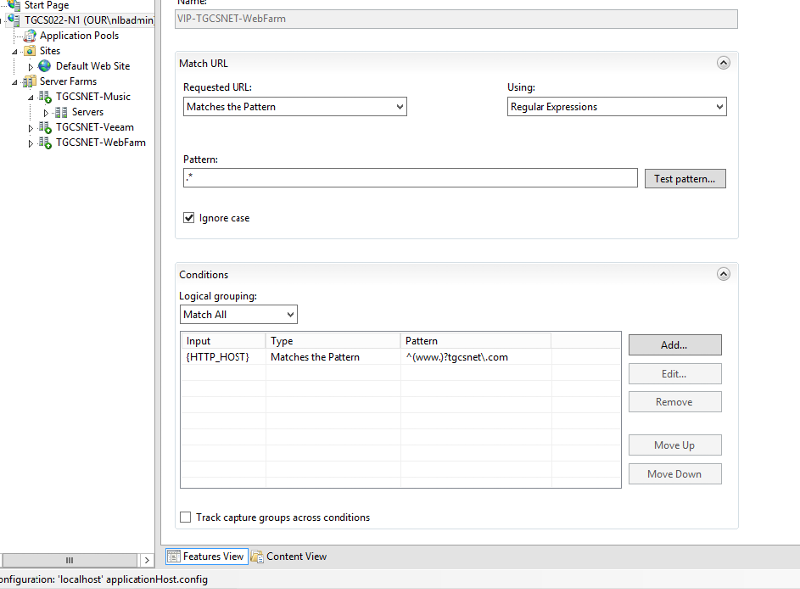Click the Edit condition button
The image size is (800, 589).
(675, 374)
